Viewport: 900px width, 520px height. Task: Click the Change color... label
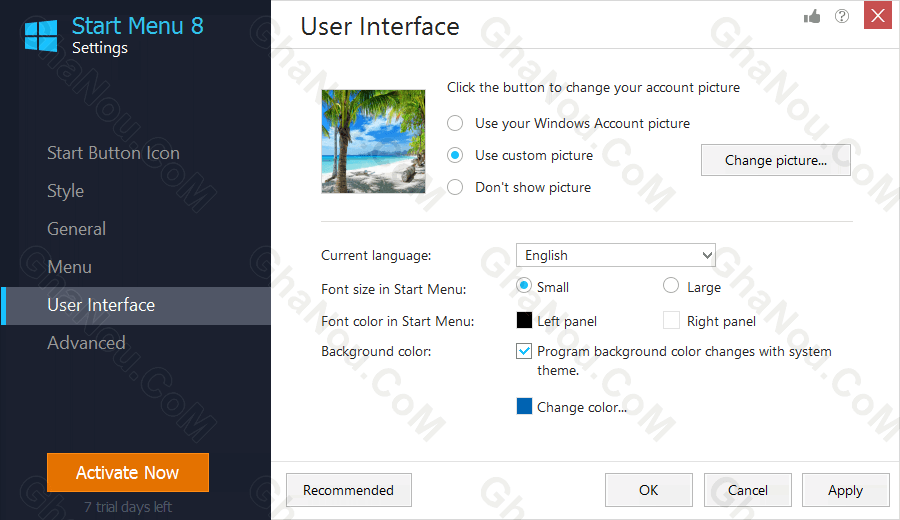[x=582, y=407]
